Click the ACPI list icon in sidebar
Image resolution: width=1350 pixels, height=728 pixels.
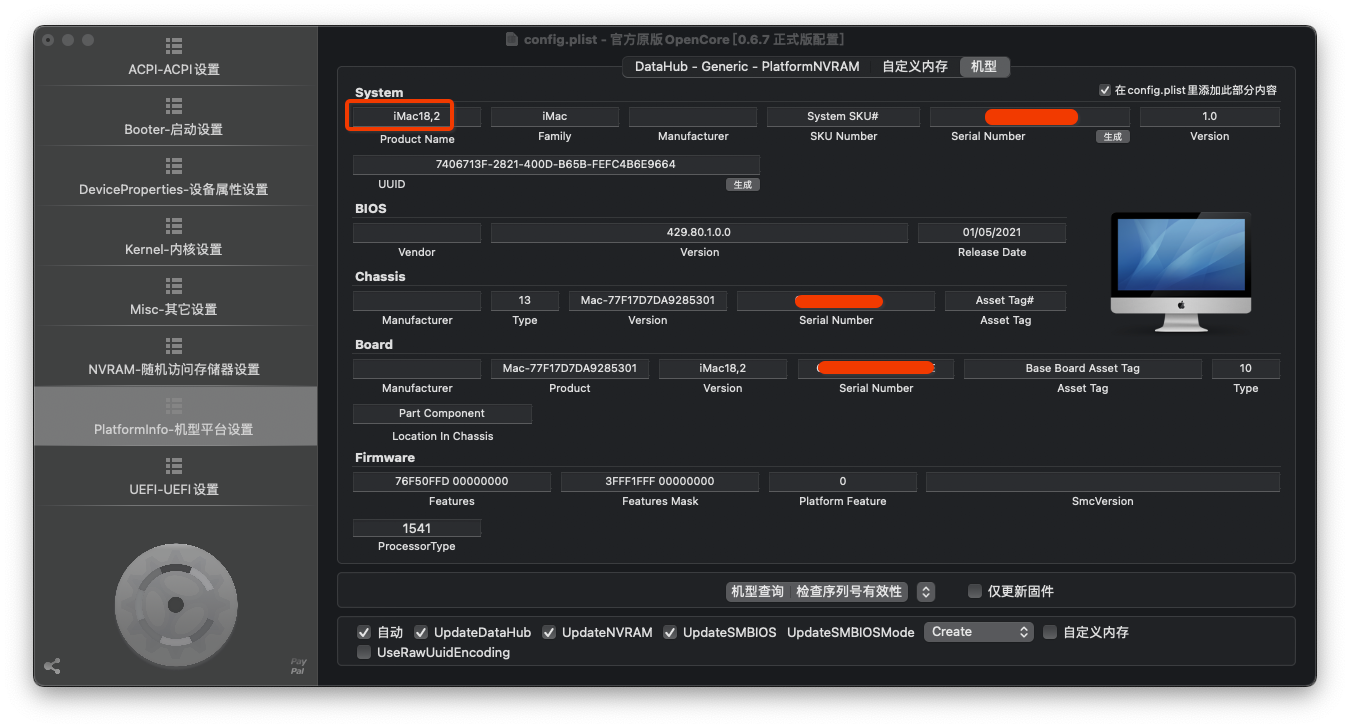(x=174, y=46)
